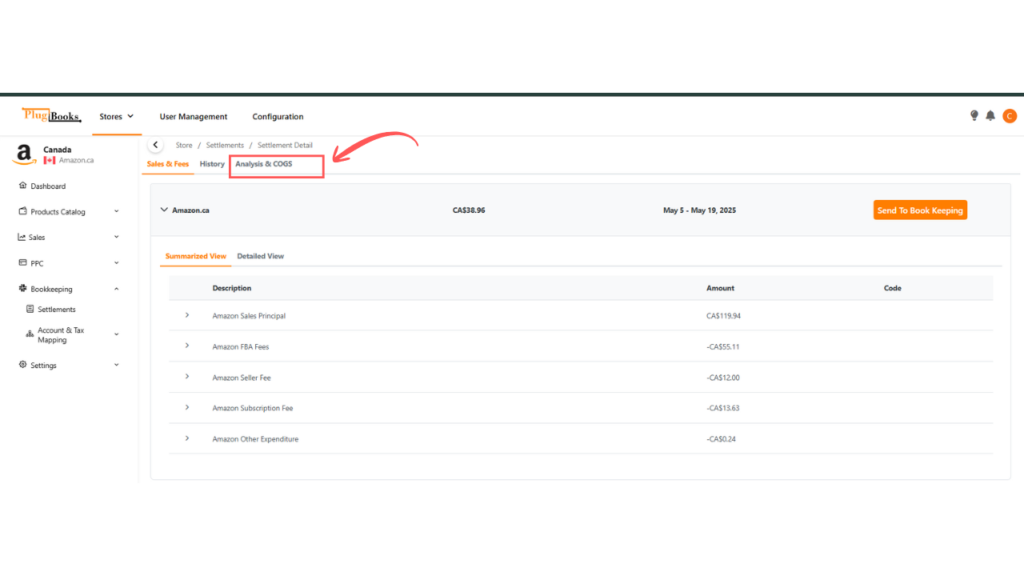1024x576 pixels.
Task: Select the Summarized View tab
Action: [195, 256]
